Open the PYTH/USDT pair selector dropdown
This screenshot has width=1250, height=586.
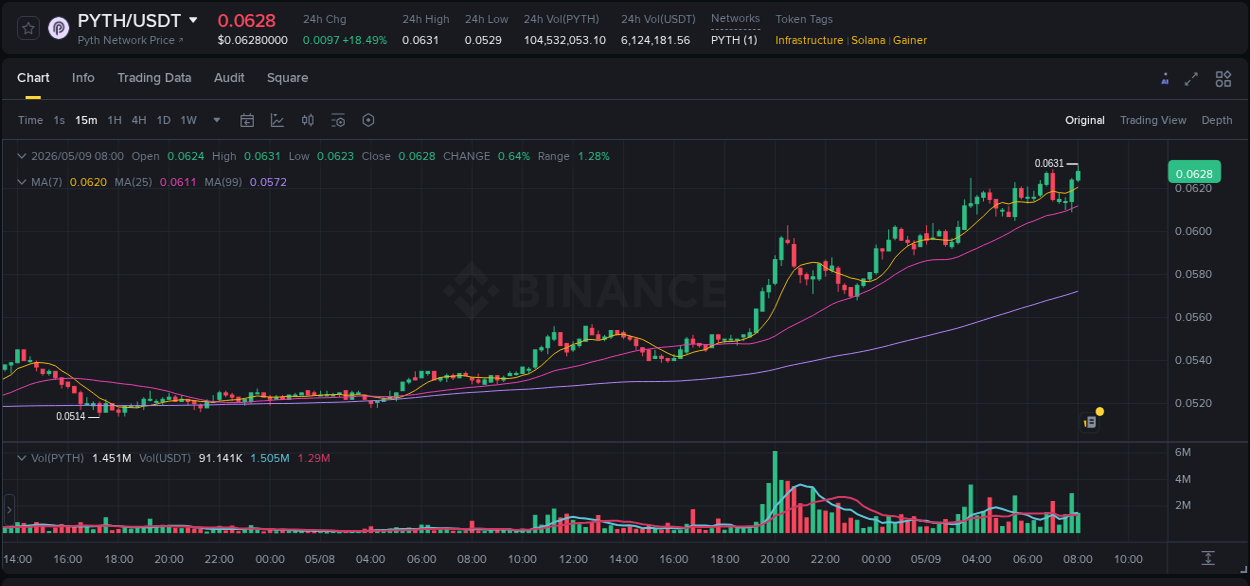coord(193,20)
